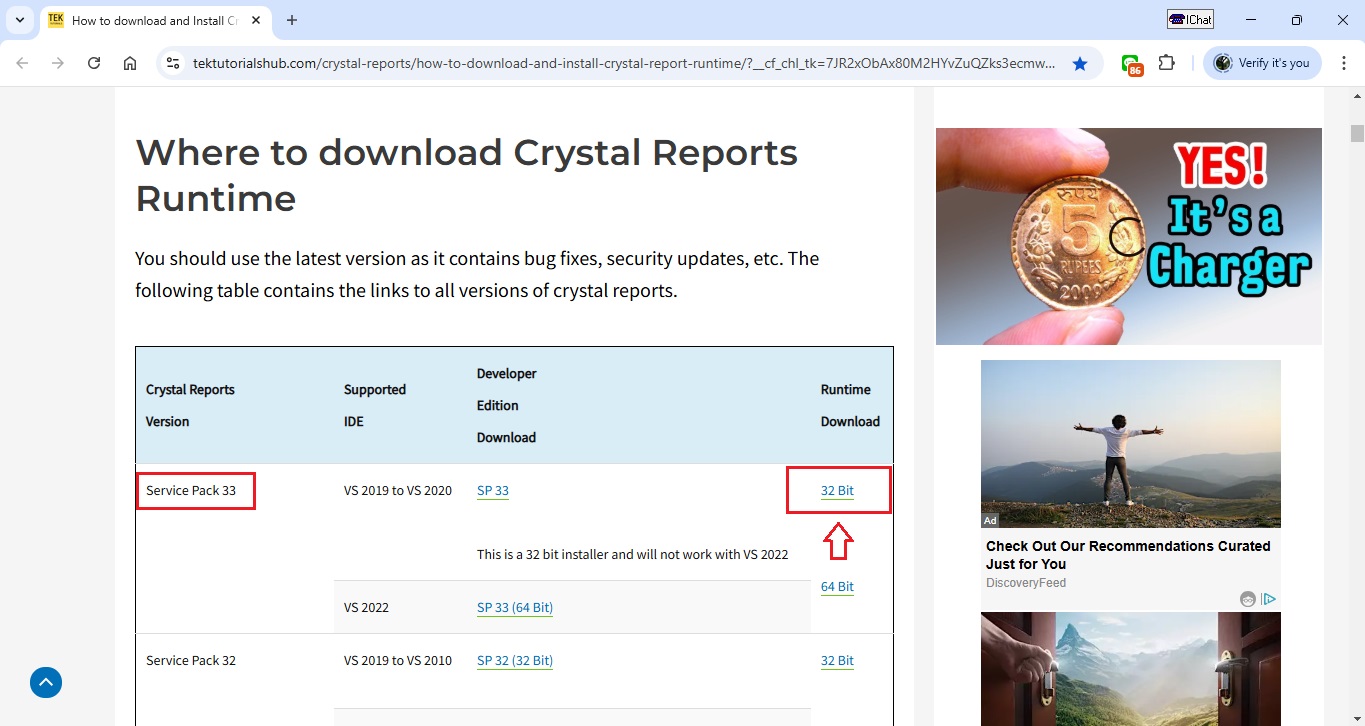
Task: Open the Extensions puzzle icon
Action: tap(1166, 63)
